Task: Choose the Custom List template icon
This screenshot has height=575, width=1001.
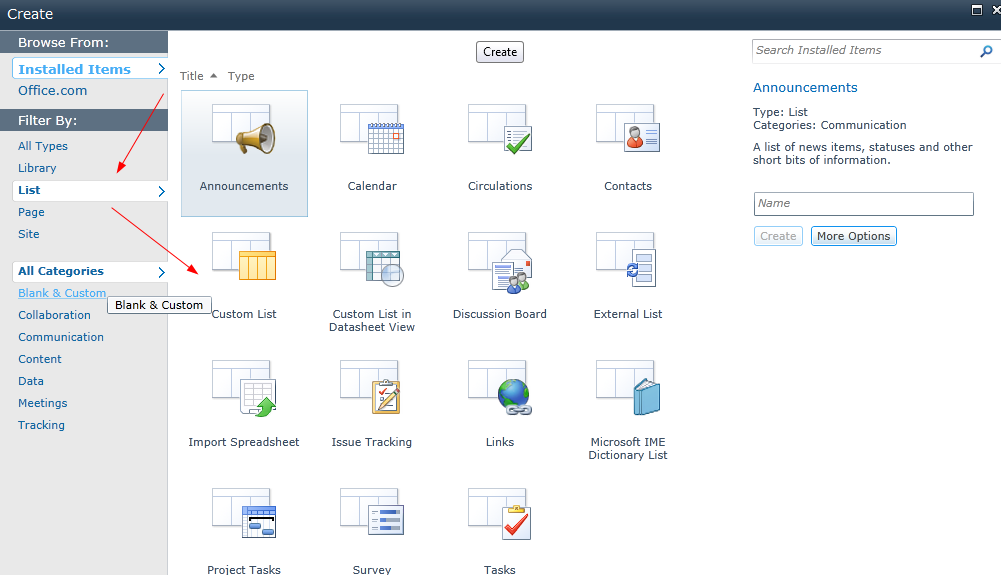Action: click(244, 258)
